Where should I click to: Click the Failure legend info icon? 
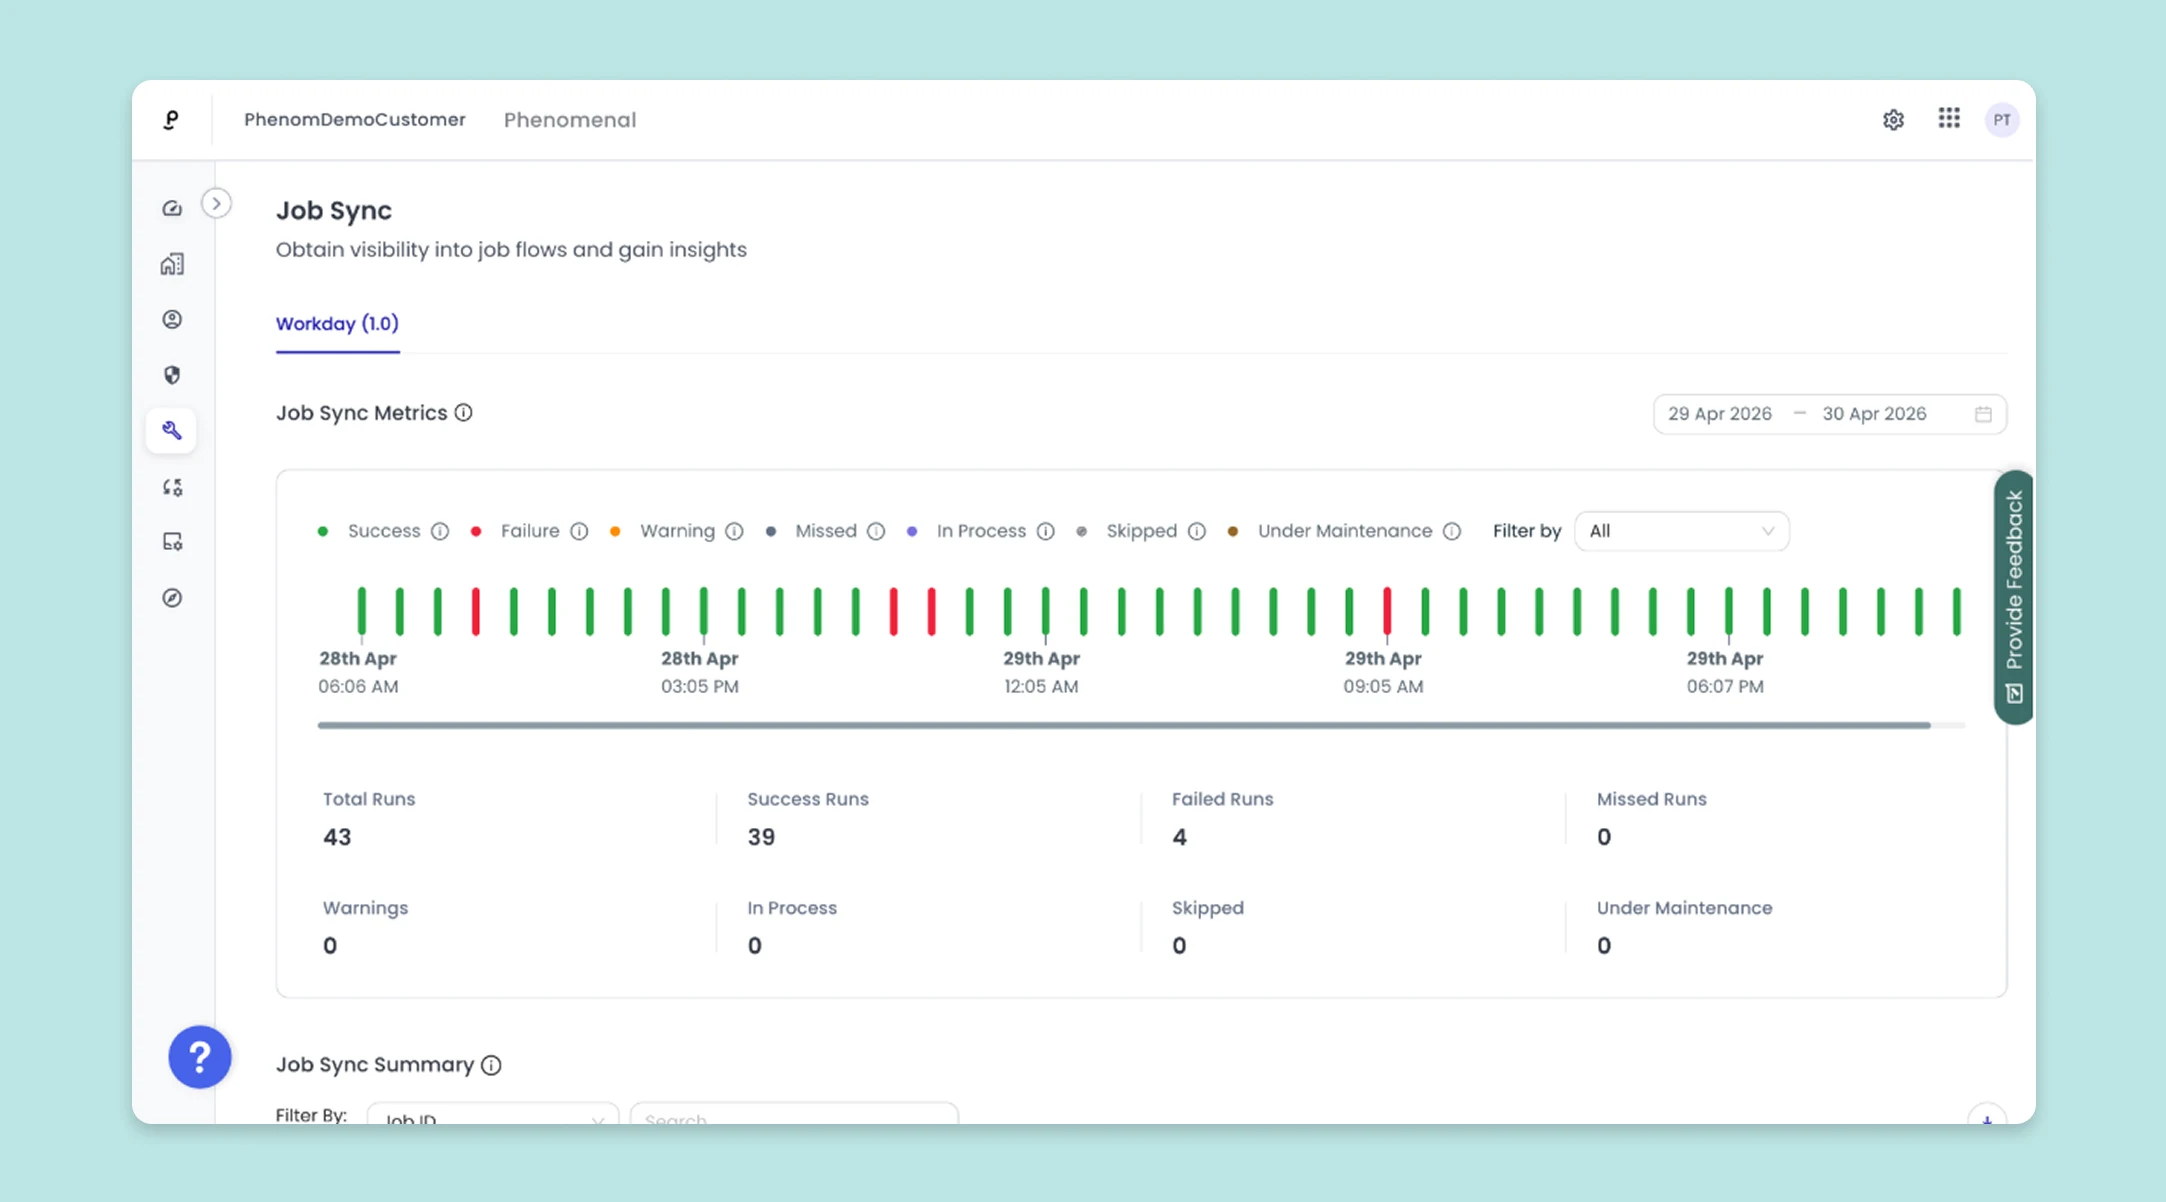579,531
